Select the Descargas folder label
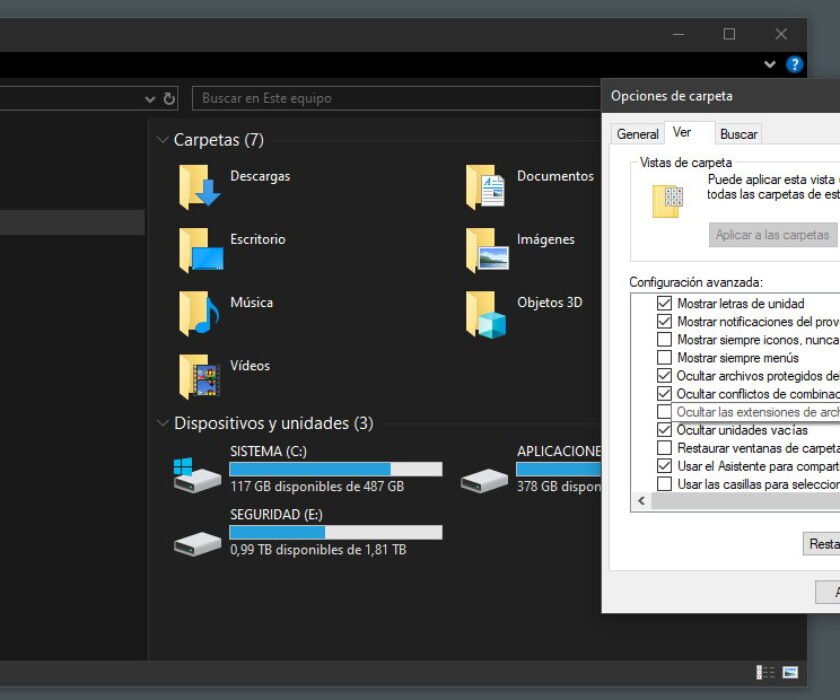 point(260,176)
